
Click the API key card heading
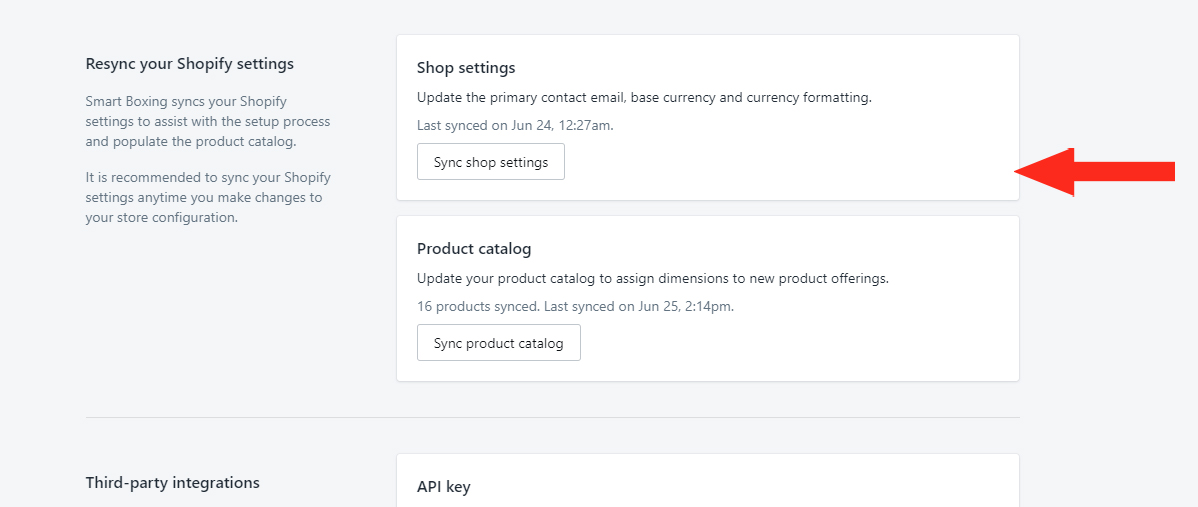[444, 486]
